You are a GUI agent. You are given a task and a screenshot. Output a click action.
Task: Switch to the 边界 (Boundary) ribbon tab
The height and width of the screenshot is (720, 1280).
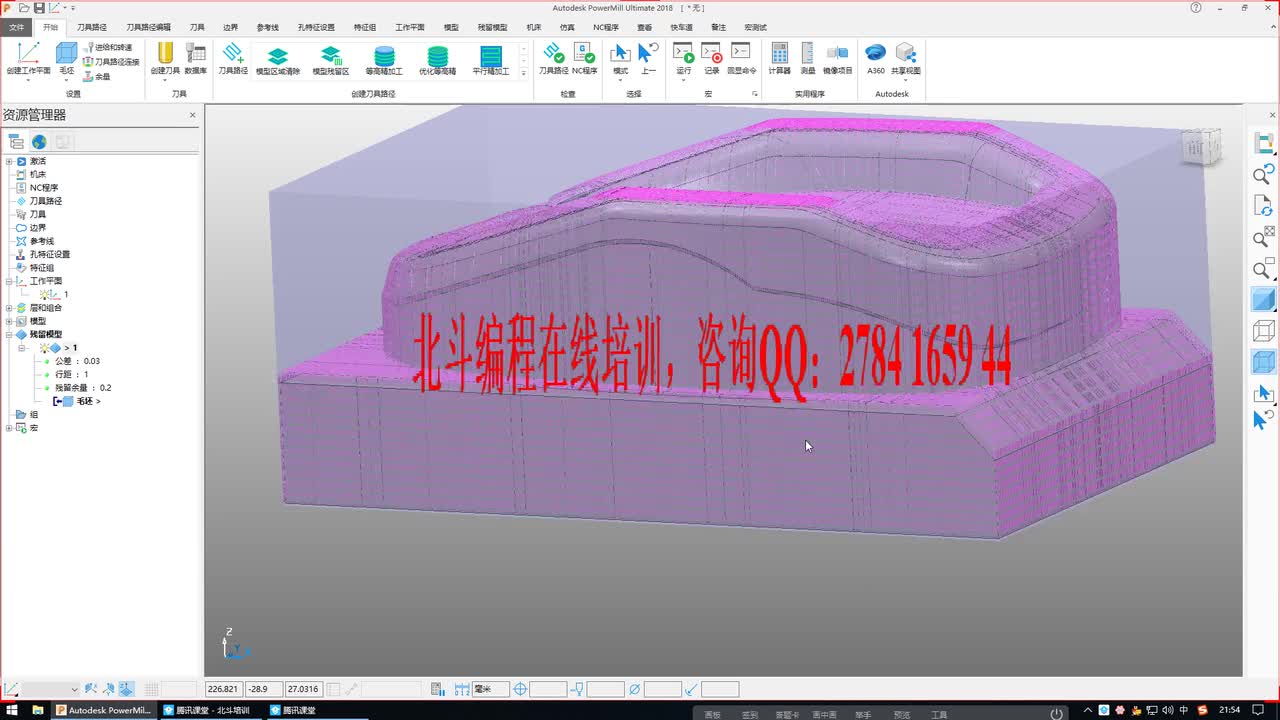(x=230, y=27)
